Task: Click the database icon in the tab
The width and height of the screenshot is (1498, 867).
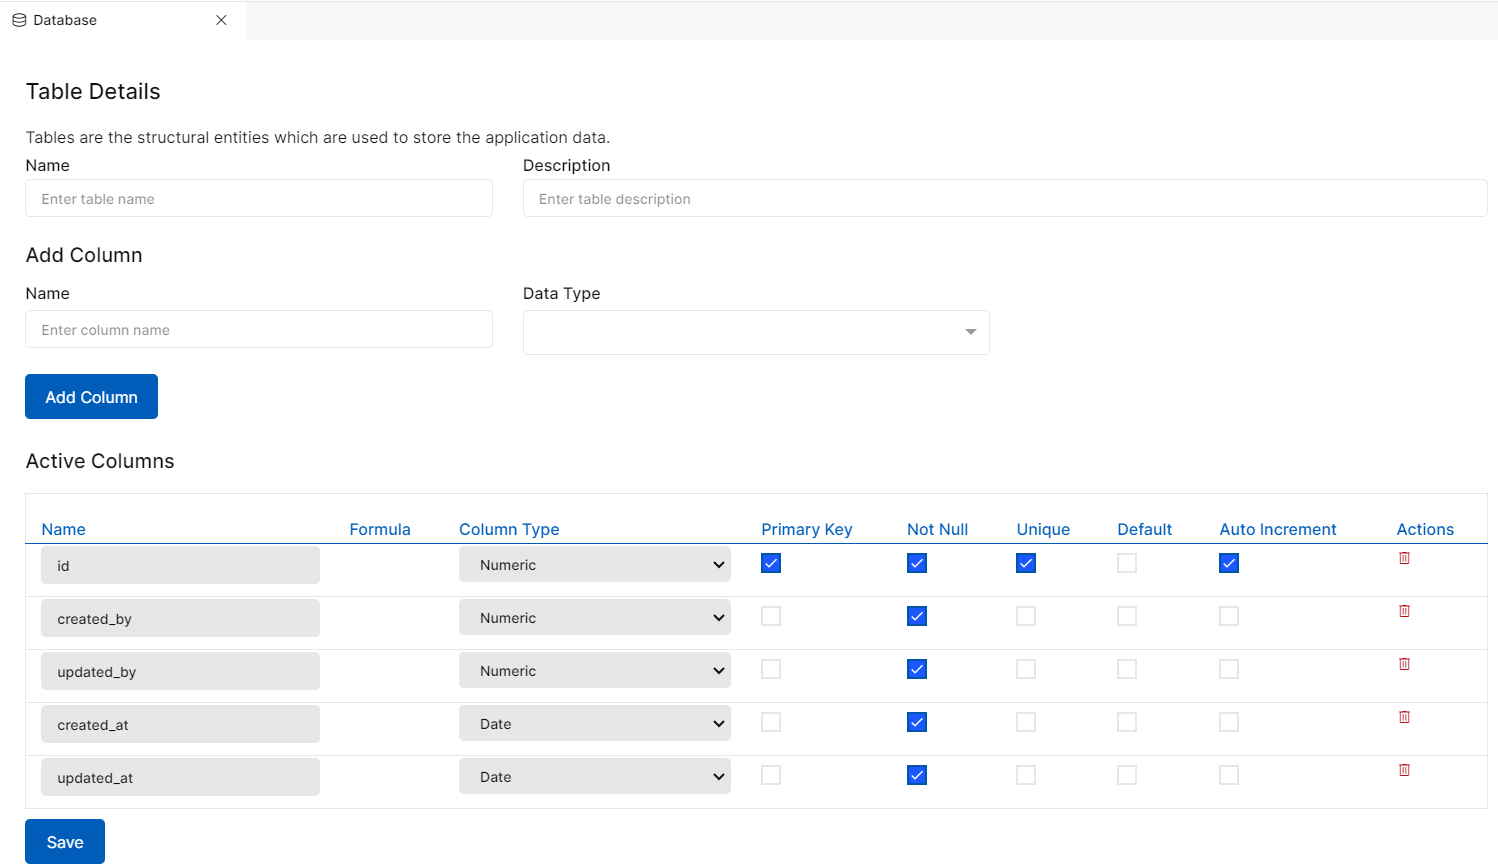Action: pyautogui.click(x=19, y=20)
